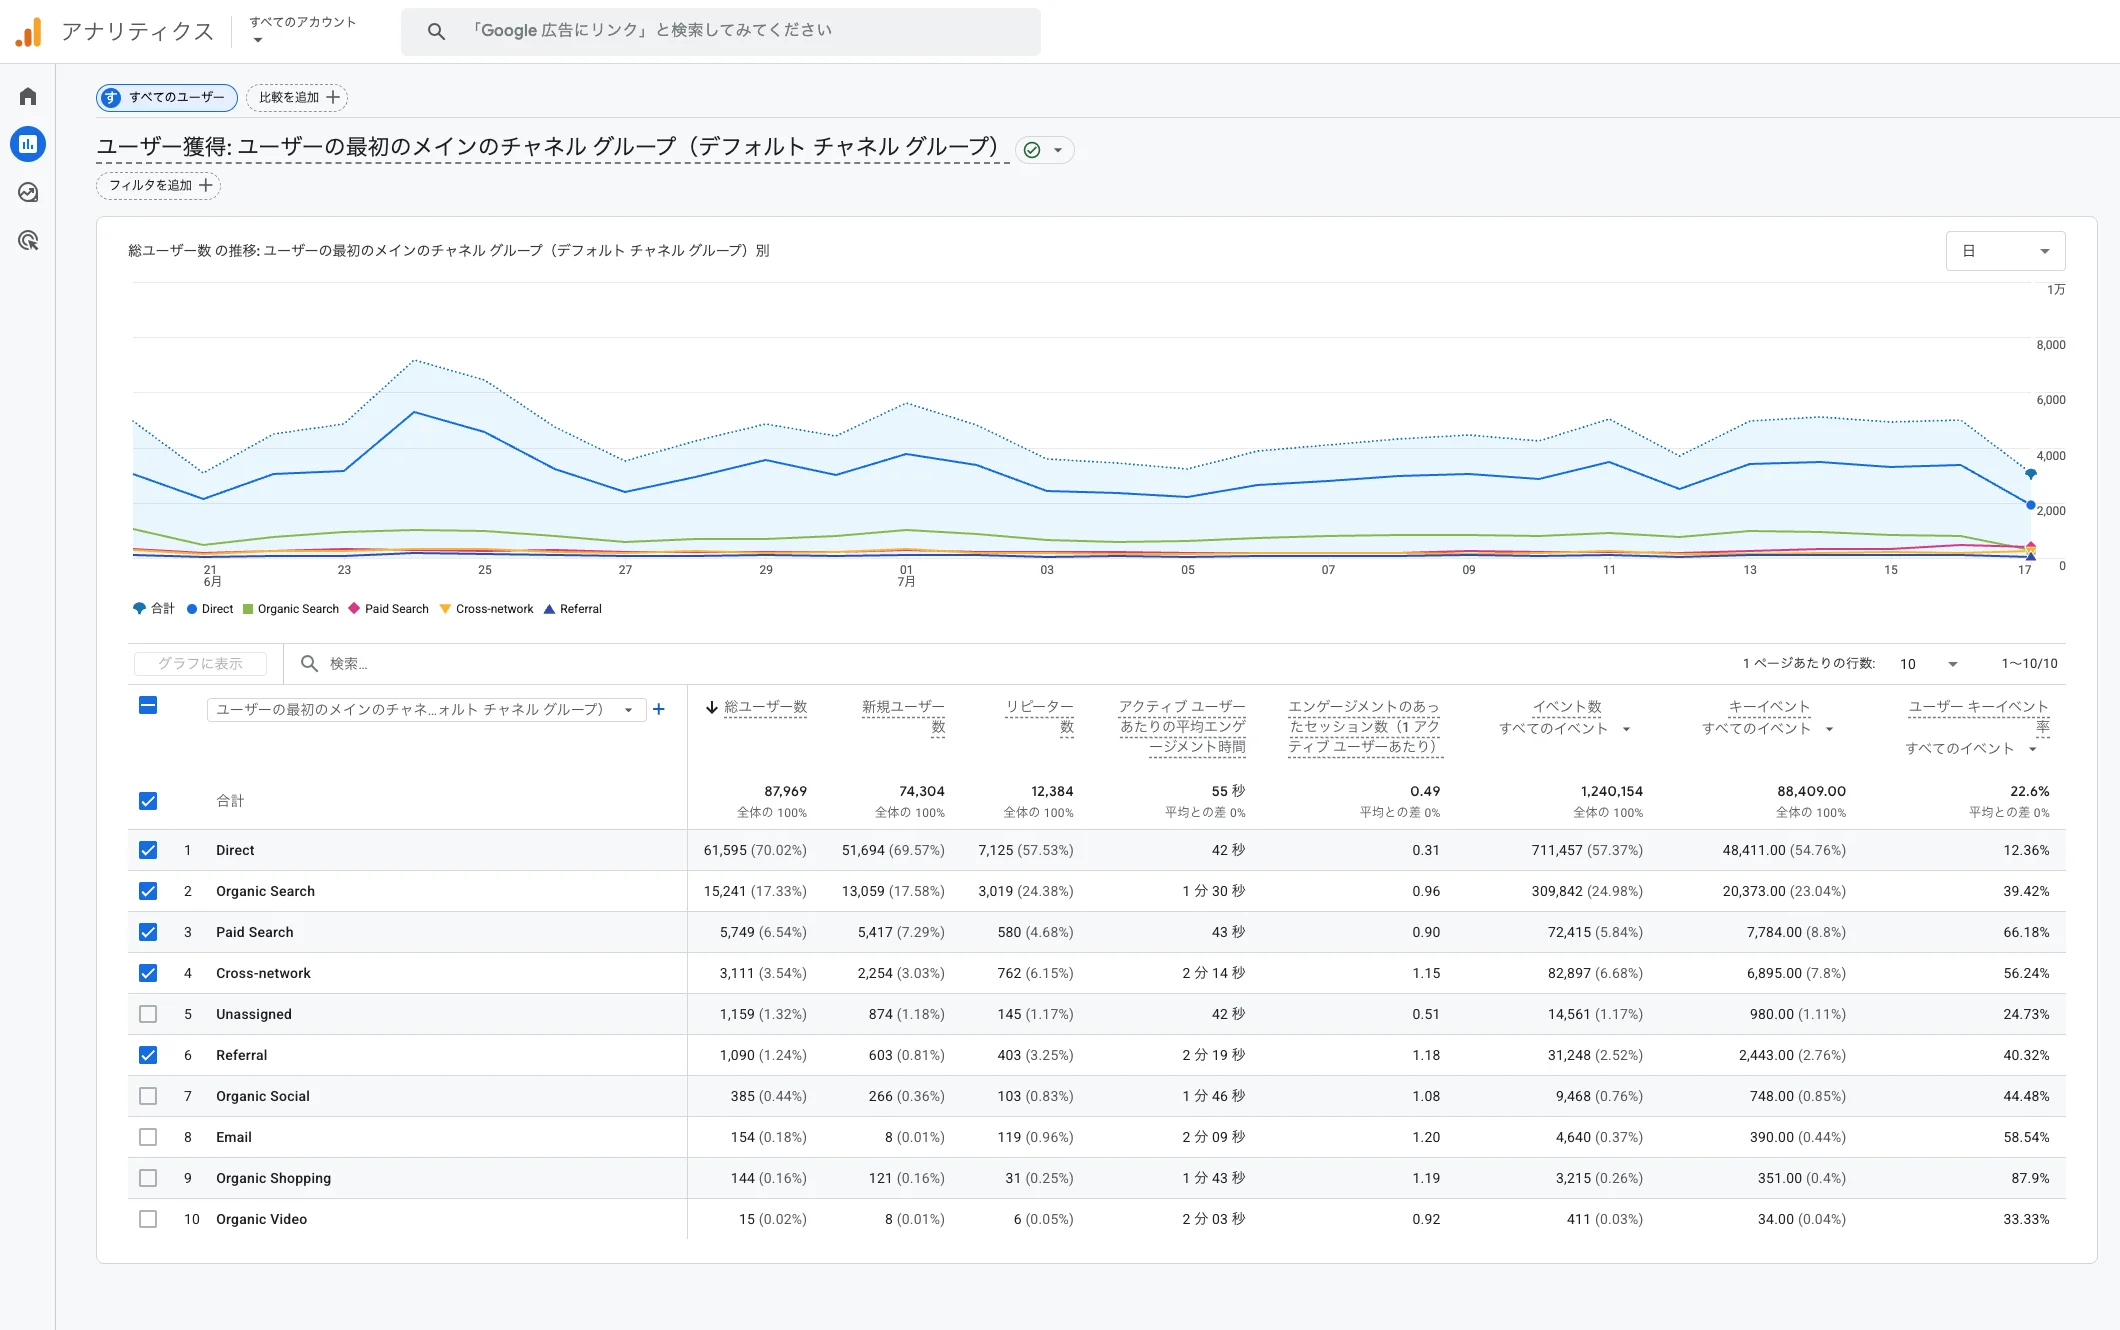The height and width of the screenshot is (1330, 2120).
Task: Click the Google Analytics logo
Action: (x=29, y=32)
